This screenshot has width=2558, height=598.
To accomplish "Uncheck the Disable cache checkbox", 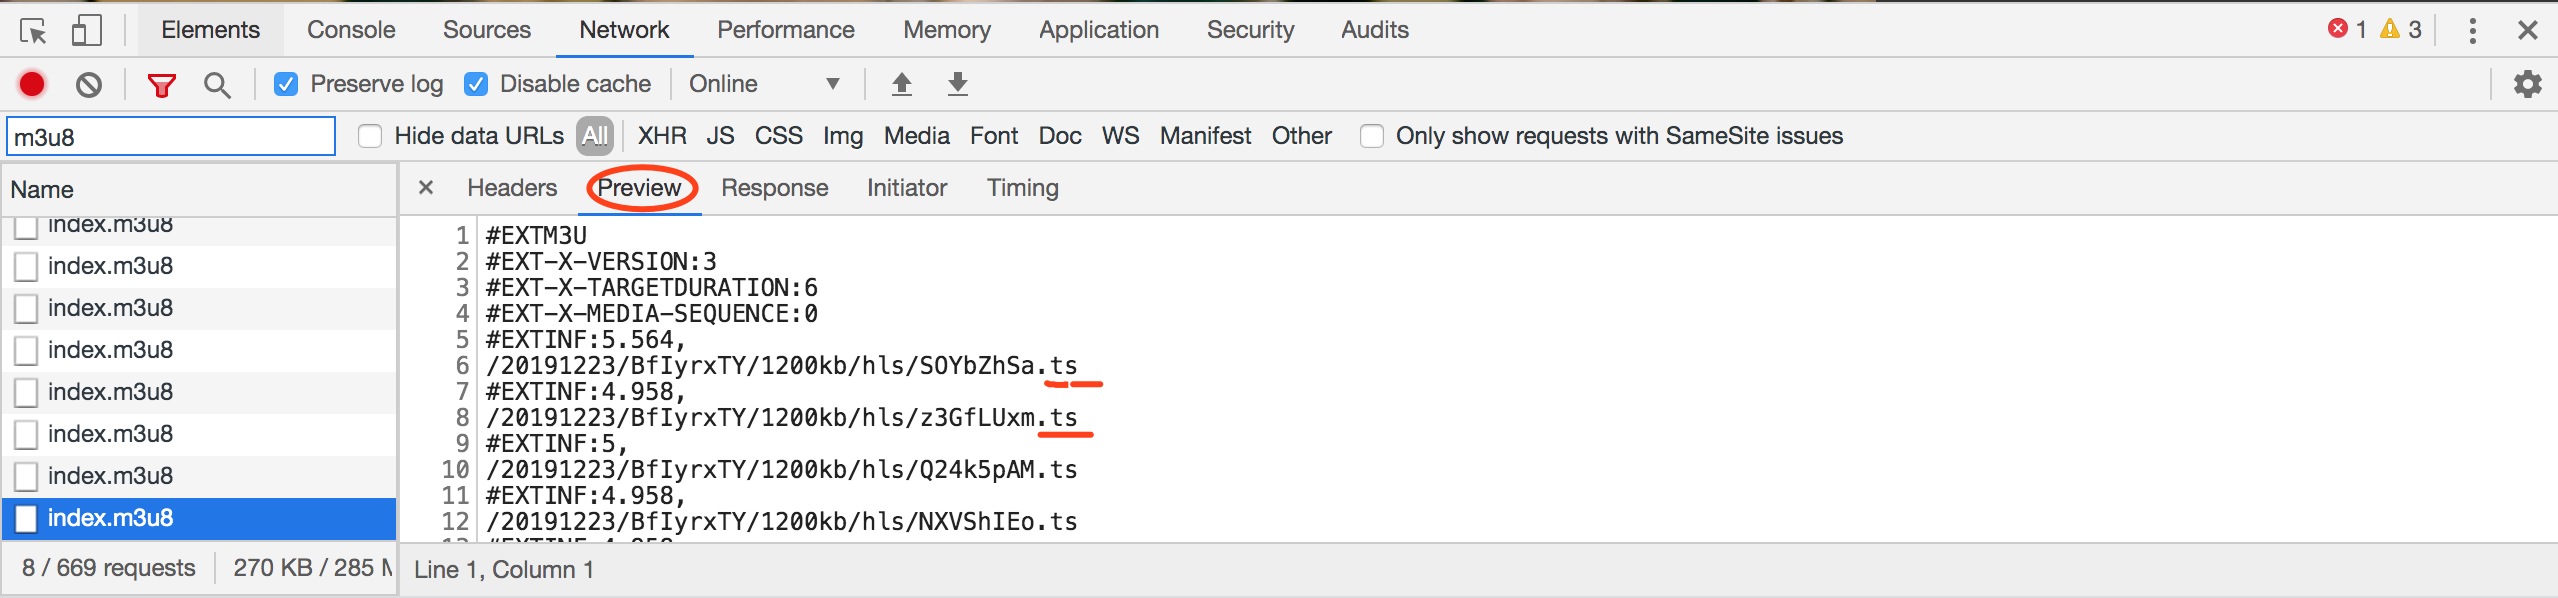I will [x=476, y=84].
